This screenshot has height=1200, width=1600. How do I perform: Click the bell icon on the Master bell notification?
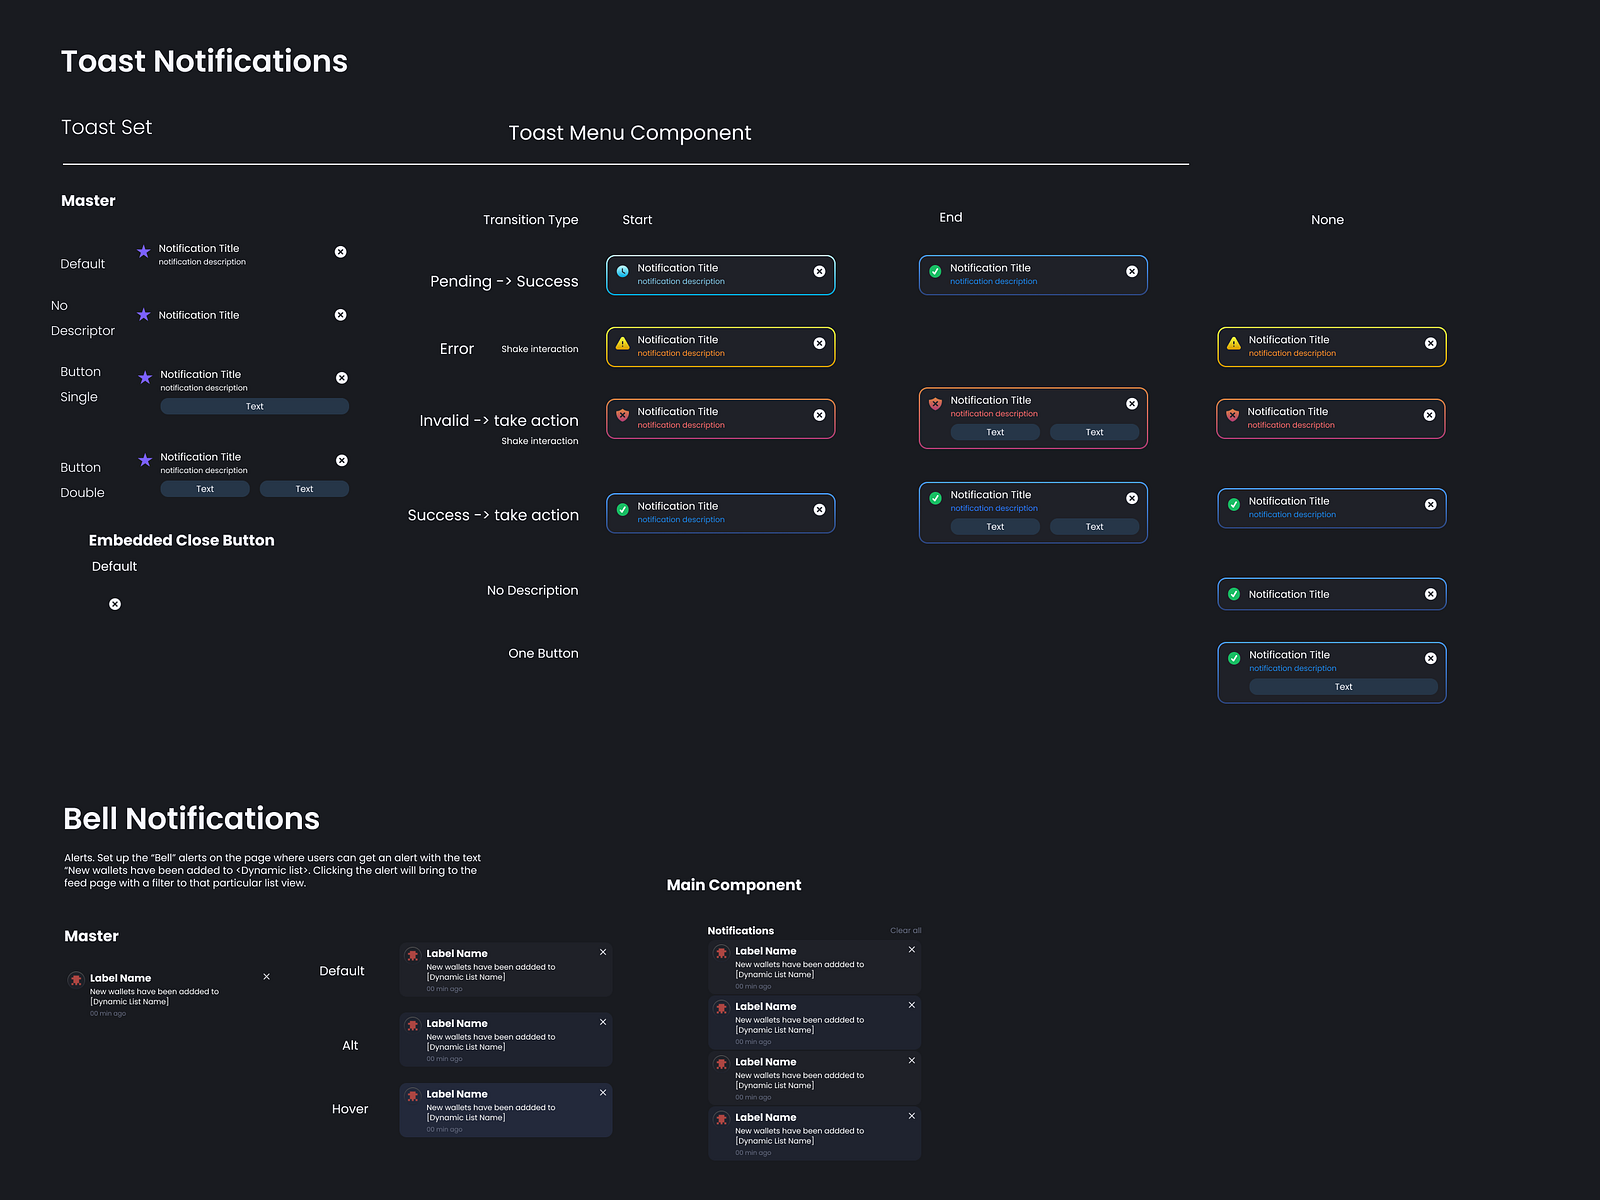coord(77,979)
